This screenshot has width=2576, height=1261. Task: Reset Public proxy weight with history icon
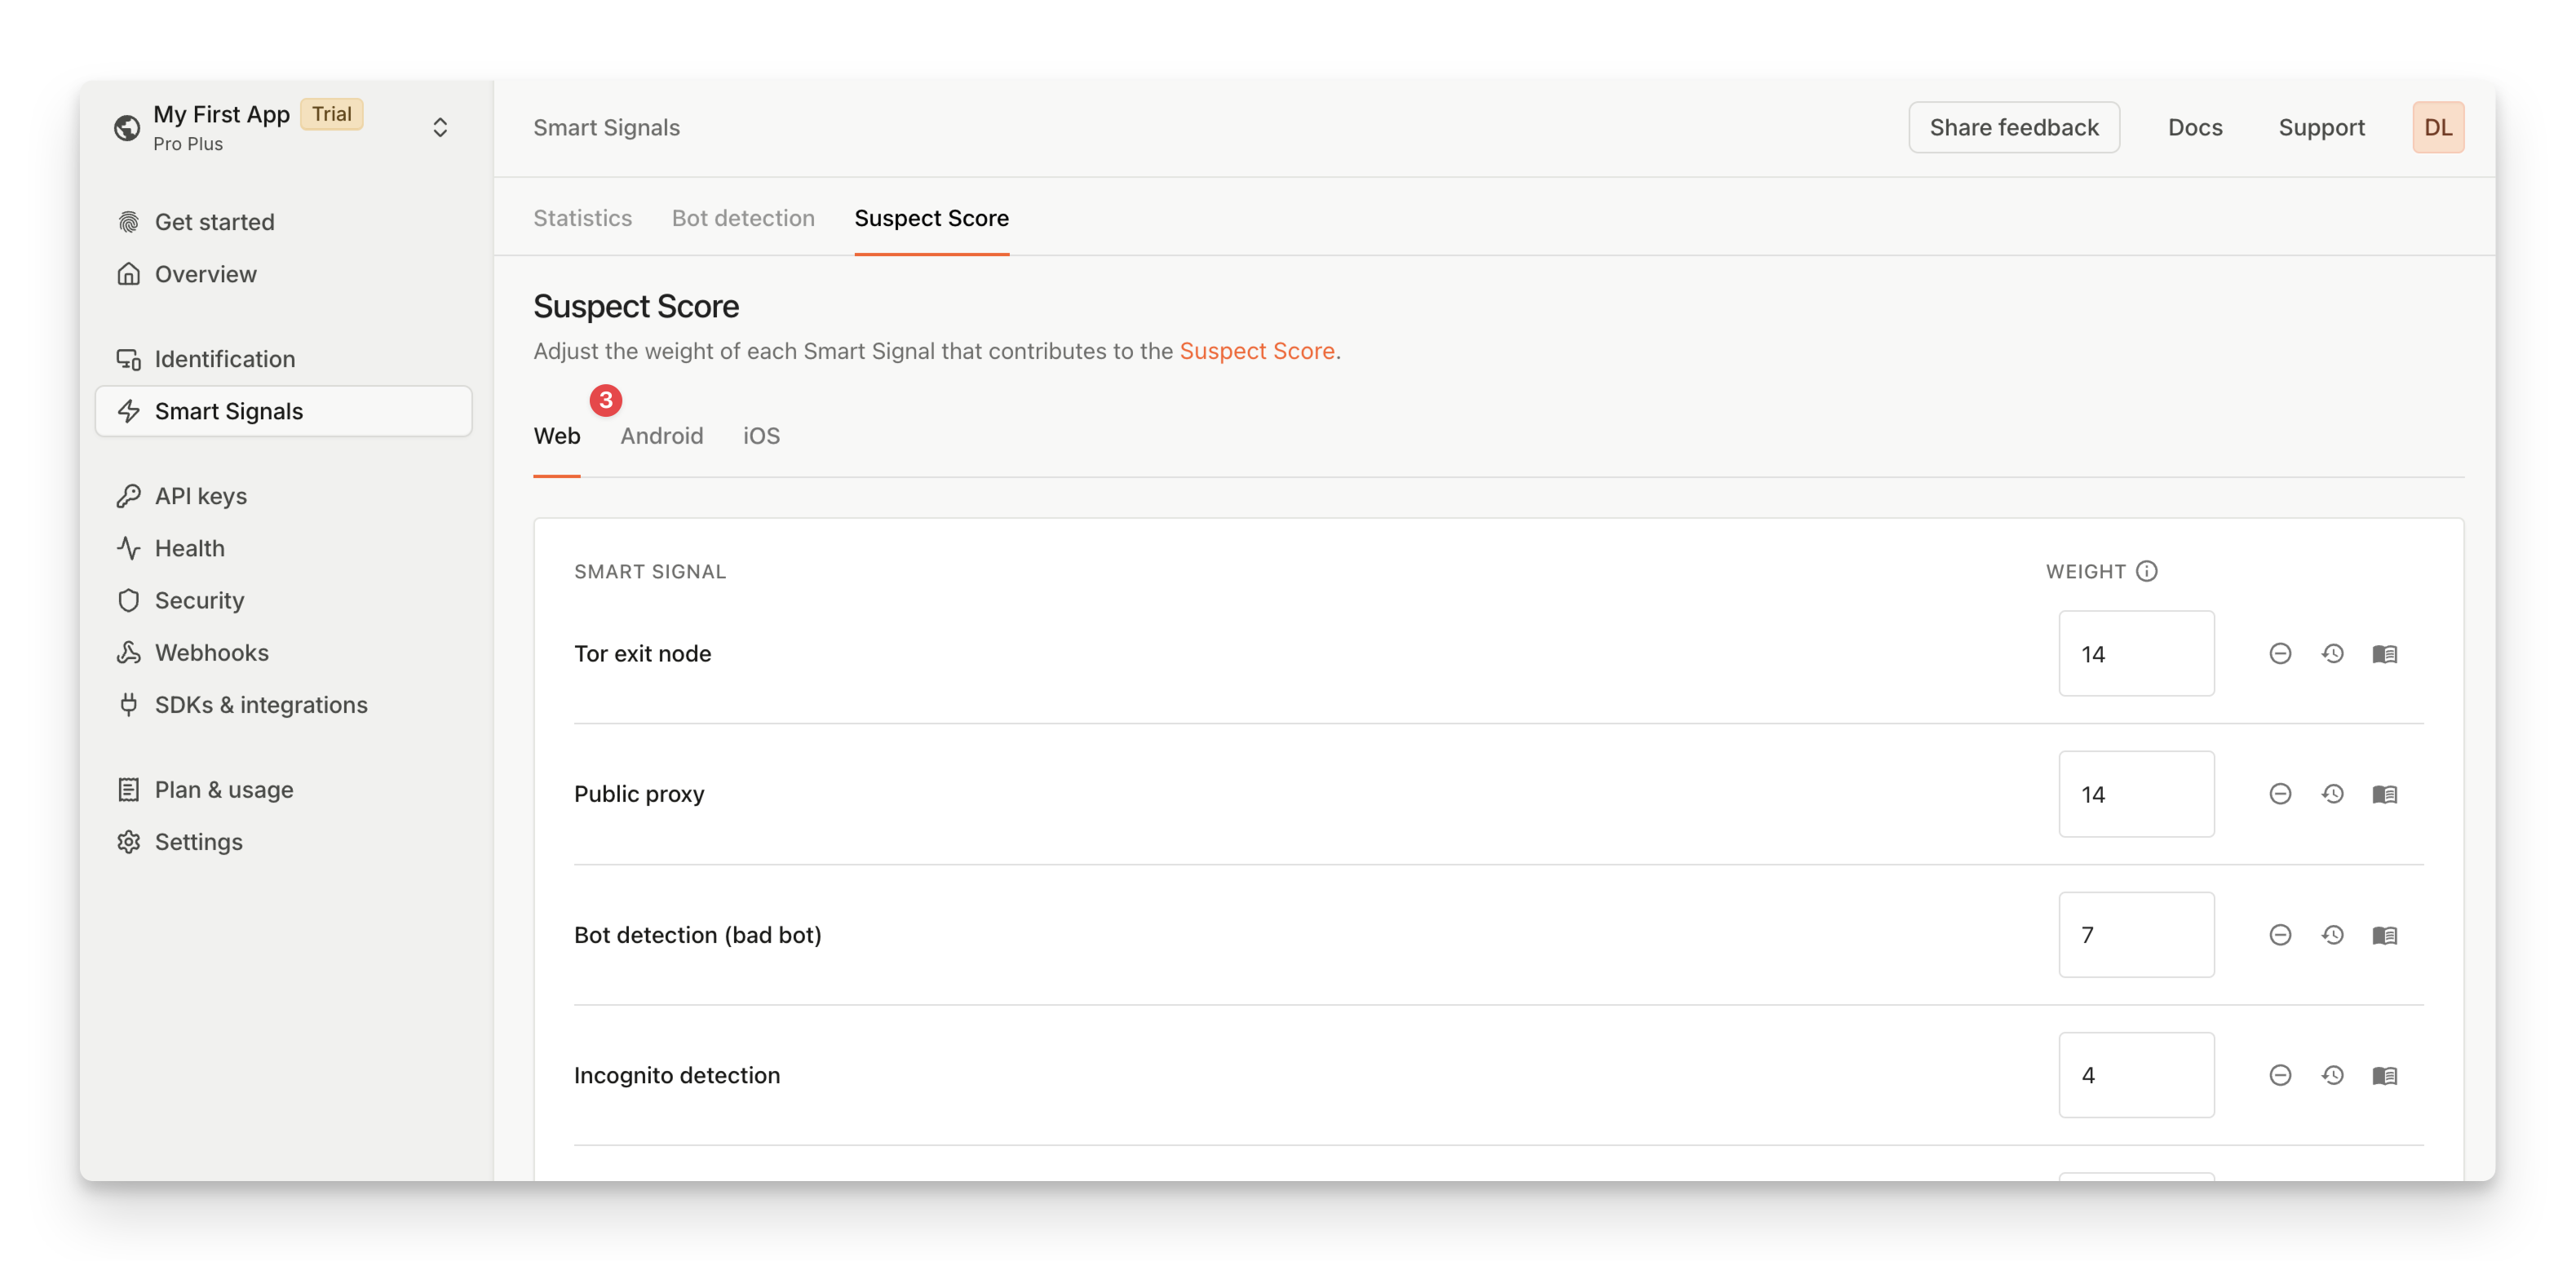(x=2332, y=793)
